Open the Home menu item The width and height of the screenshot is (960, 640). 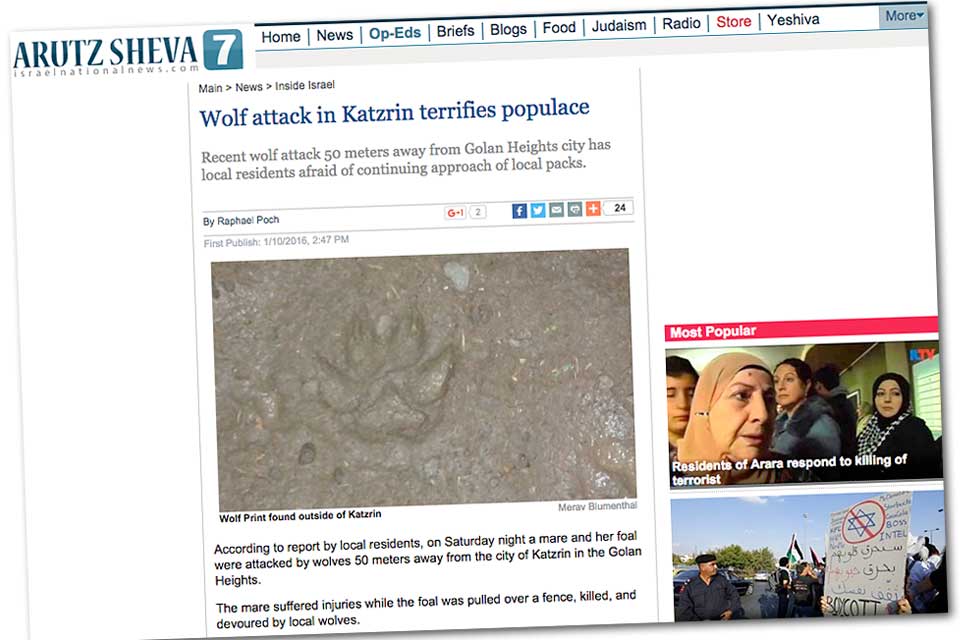tap(281, 37)
